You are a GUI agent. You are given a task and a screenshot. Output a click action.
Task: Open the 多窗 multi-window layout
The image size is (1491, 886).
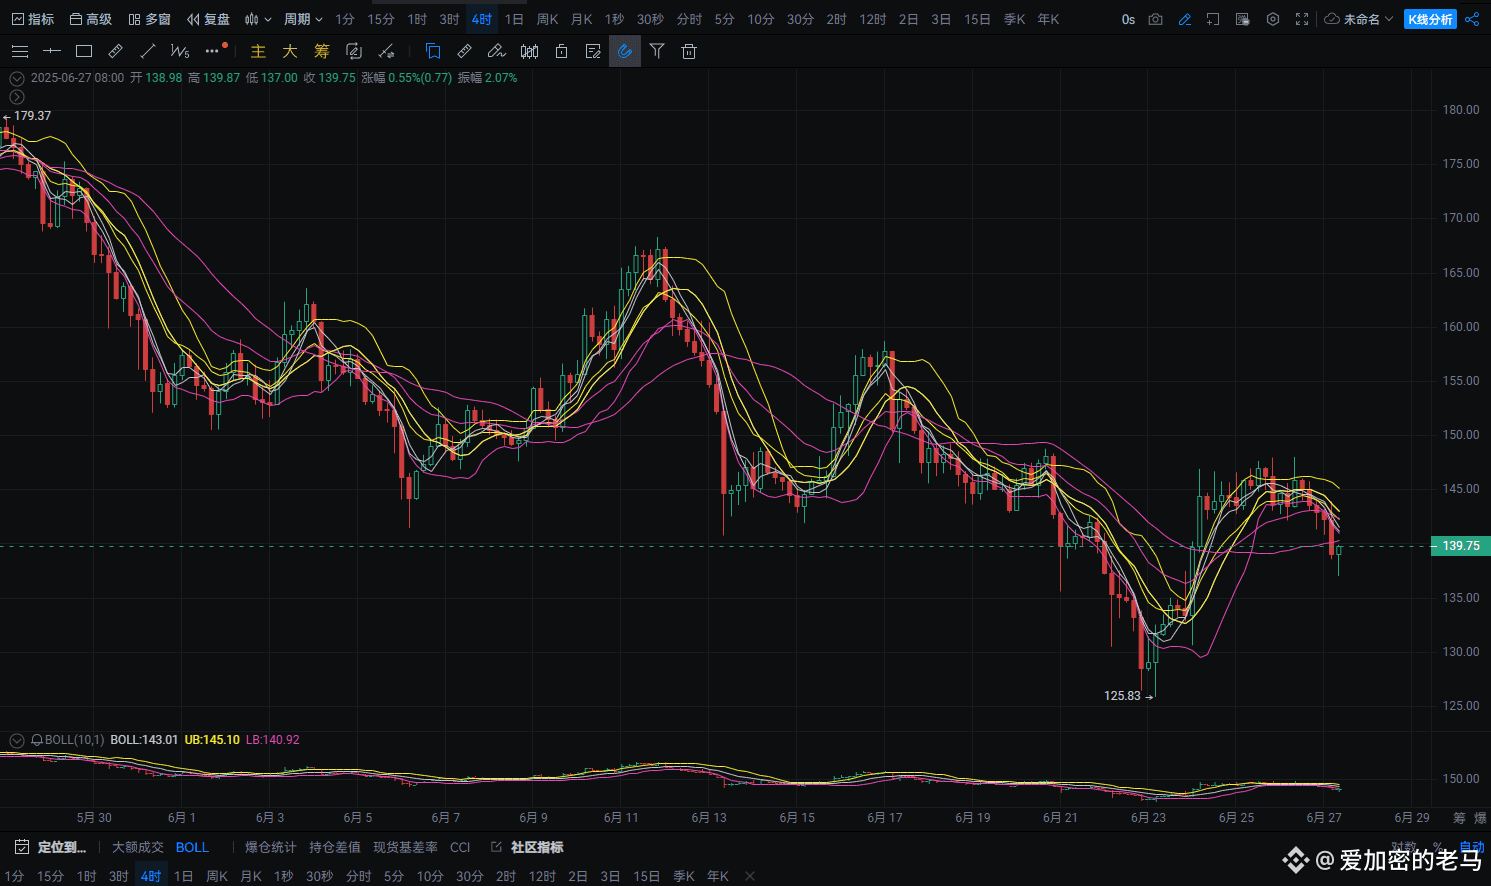click(x=150, y=19)
